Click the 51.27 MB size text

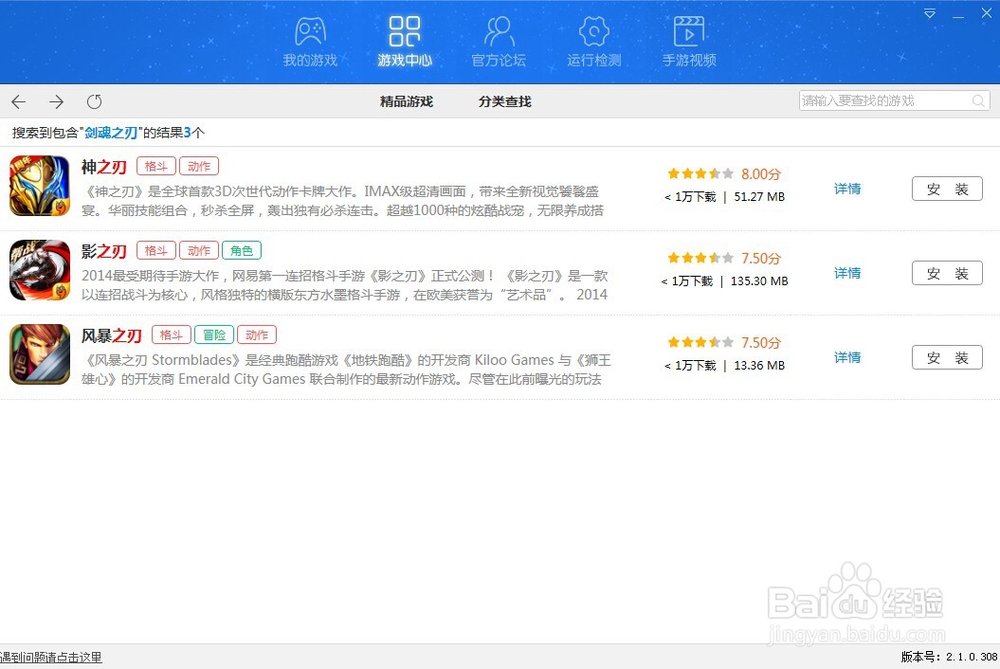click(759, 196)
